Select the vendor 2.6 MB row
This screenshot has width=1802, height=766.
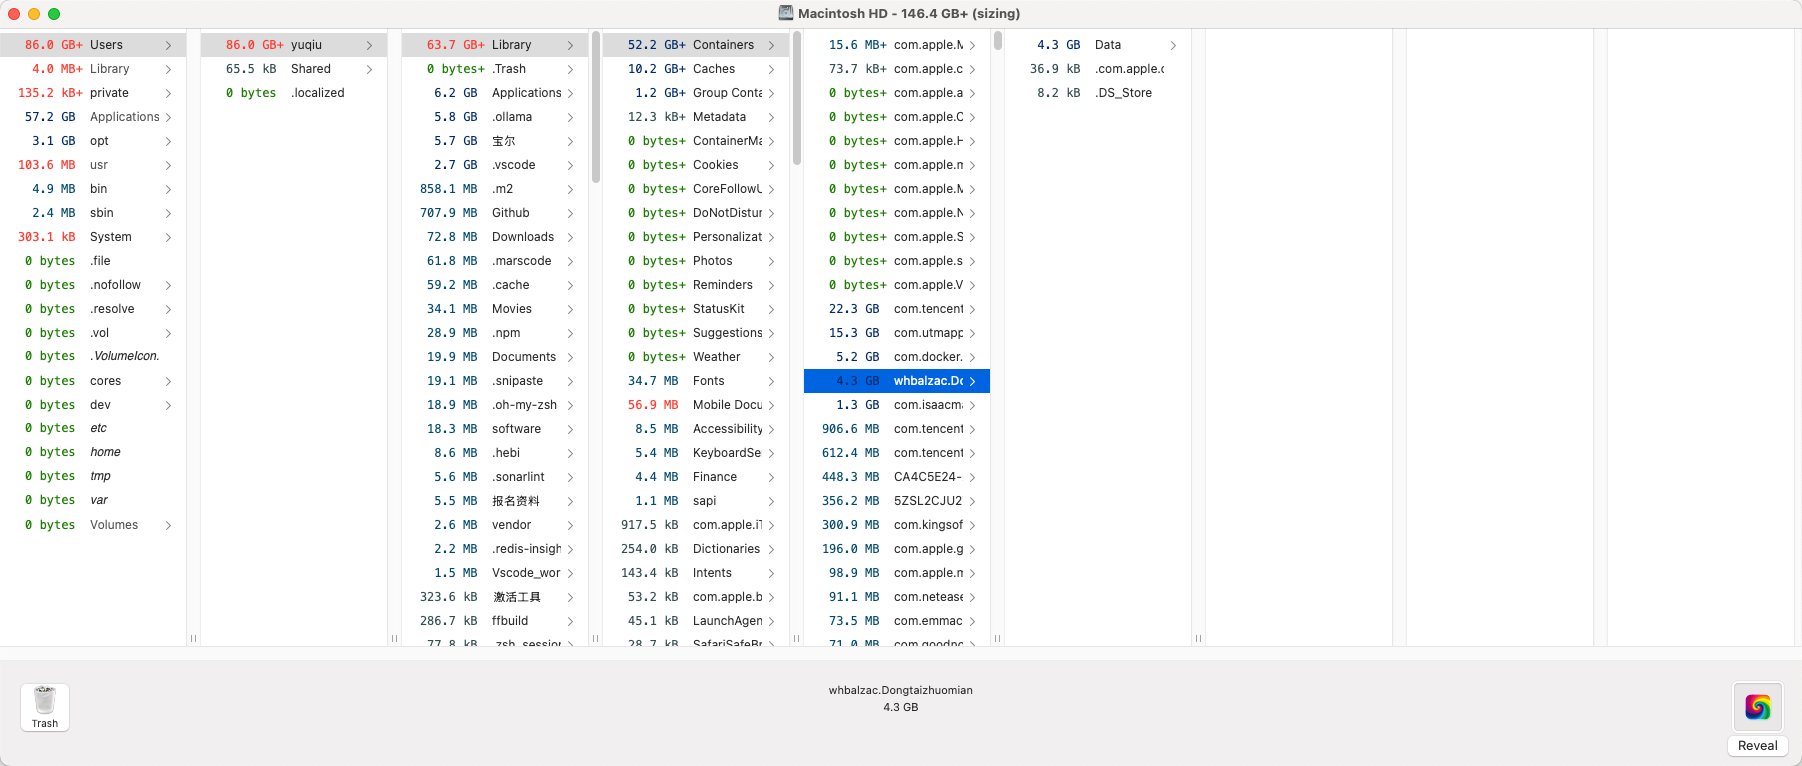coord(495,525)
